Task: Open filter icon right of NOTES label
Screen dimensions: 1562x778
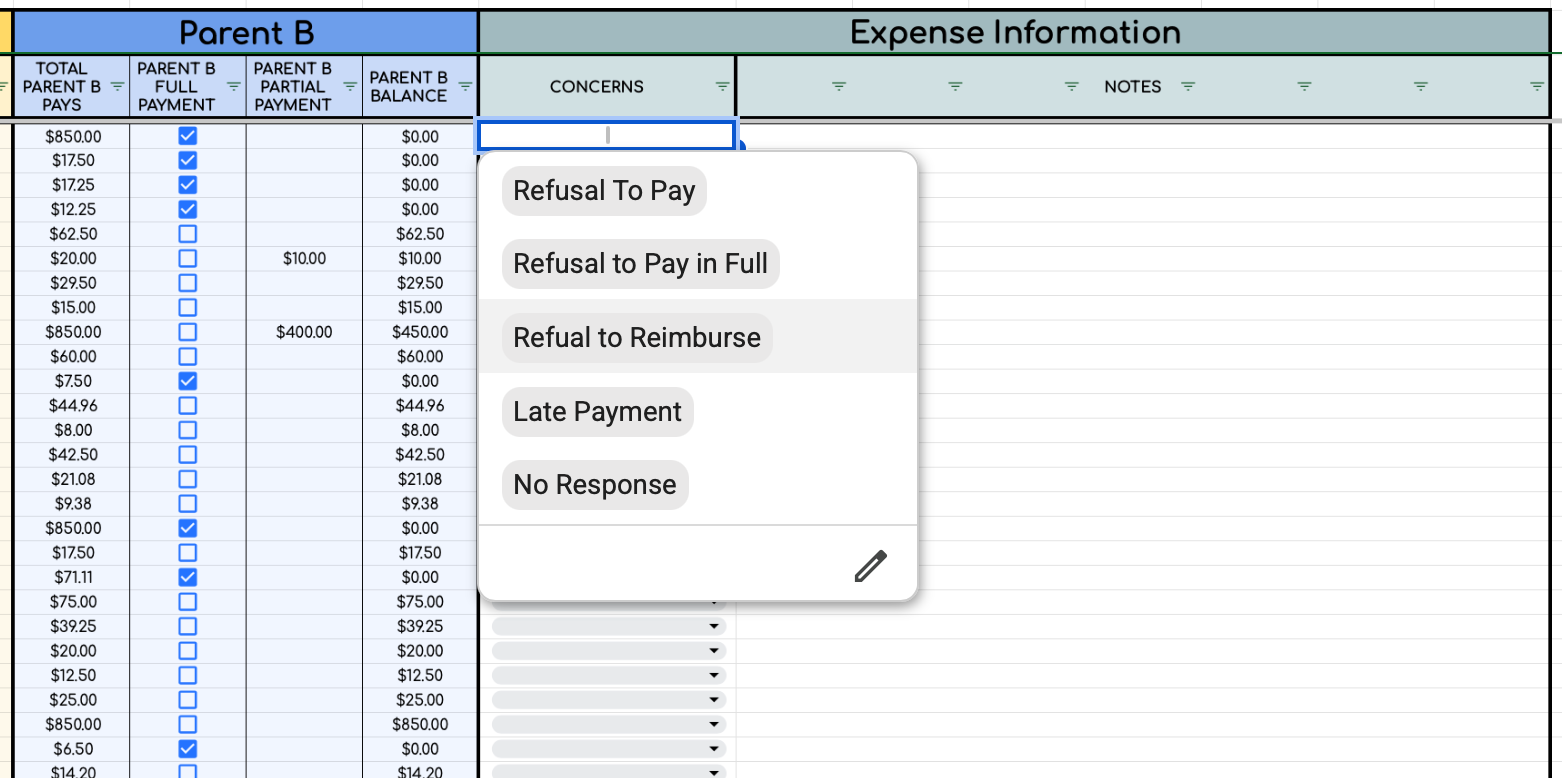Action: click(x=1188, y=87)
